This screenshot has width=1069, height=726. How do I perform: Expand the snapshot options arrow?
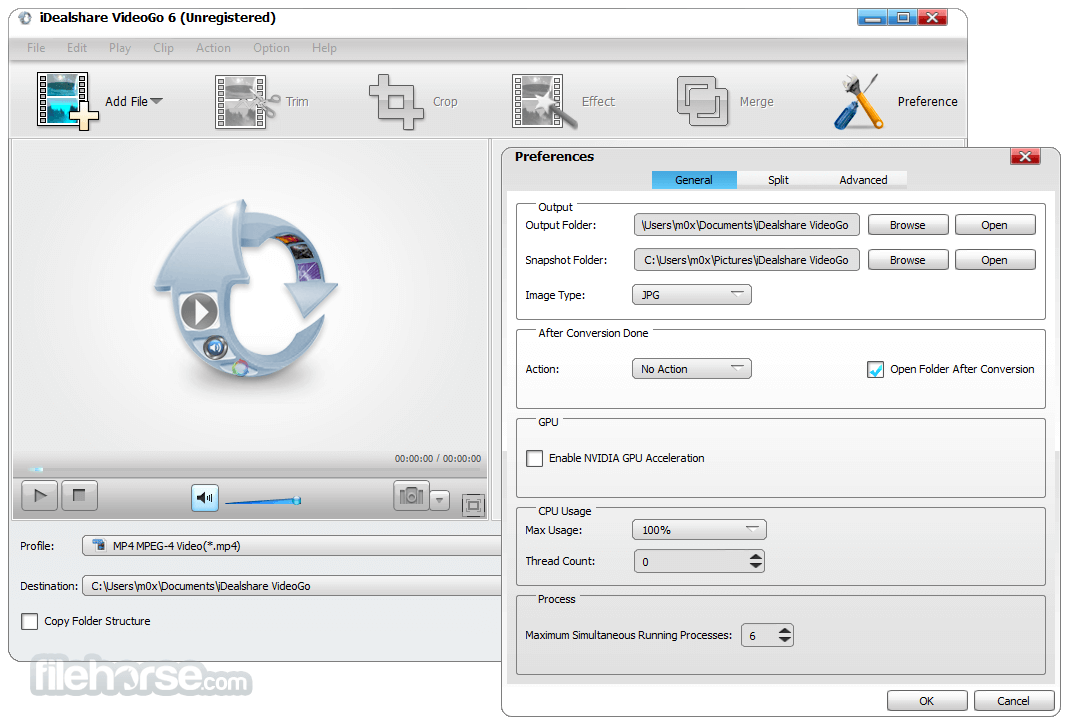coord(440,500)
